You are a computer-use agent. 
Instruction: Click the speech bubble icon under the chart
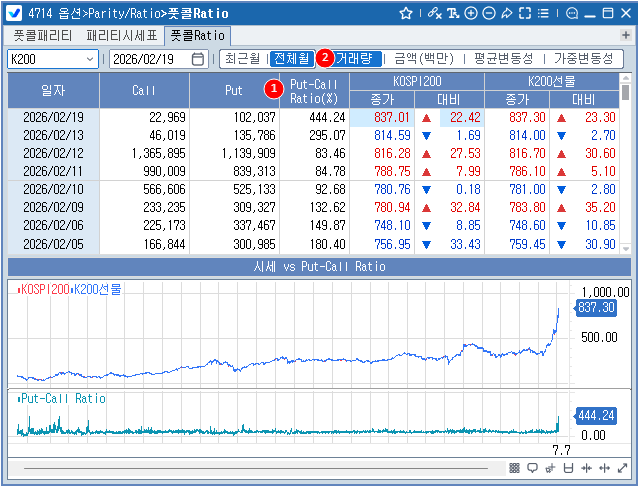click(x=532, y=468)
